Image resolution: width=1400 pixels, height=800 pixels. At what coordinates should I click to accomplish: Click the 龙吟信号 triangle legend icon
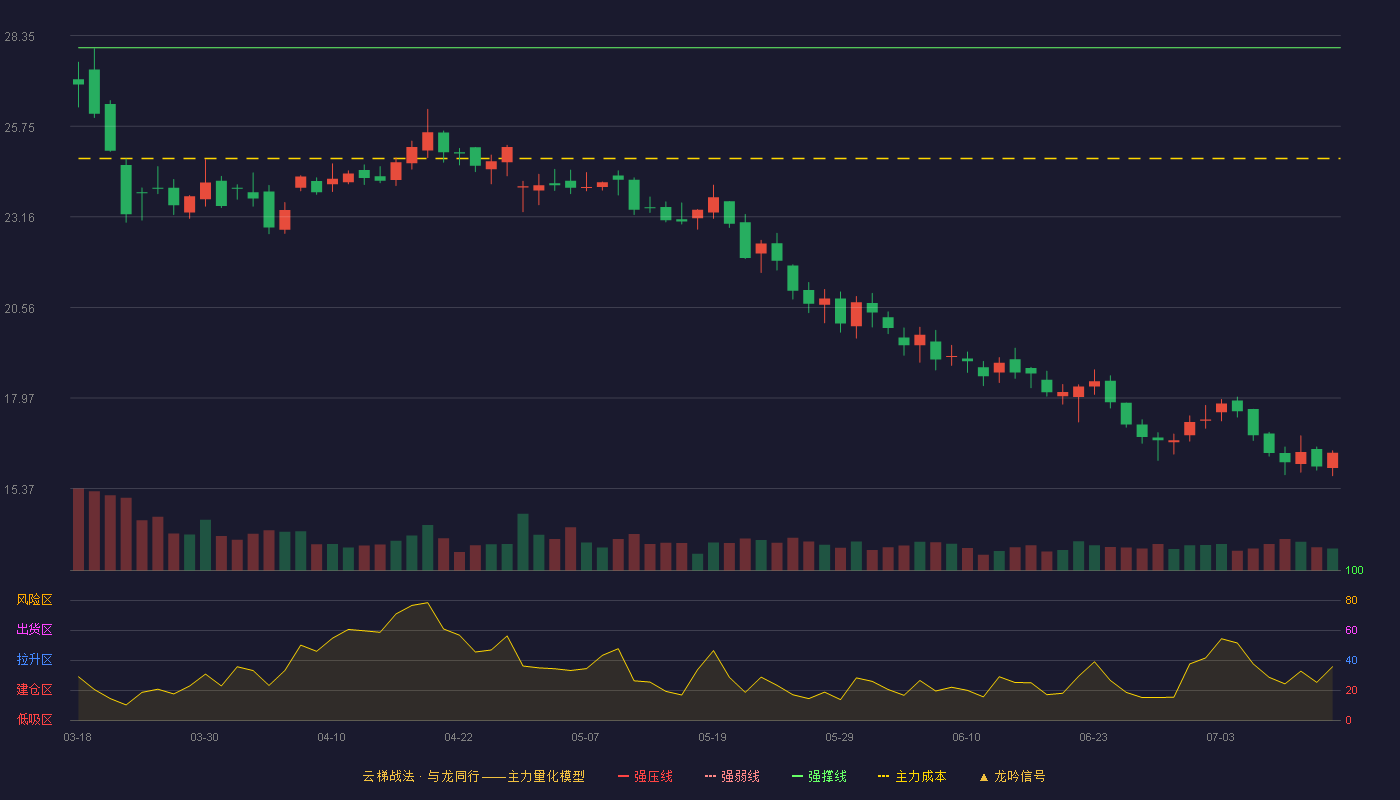click(x=984, y=776)
